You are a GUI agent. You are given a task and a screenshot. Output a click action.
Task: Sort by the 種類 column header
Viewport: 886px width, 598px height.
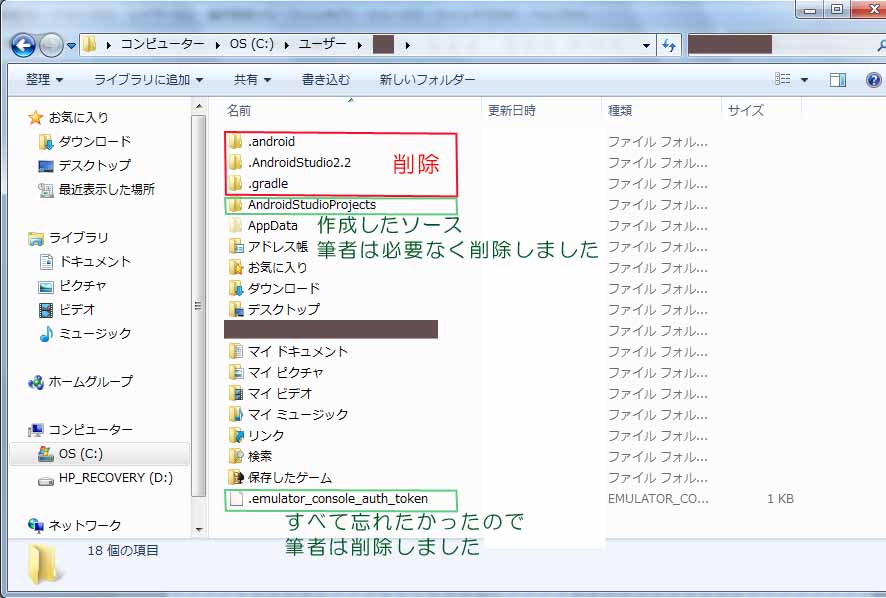(x=620, y=111)
